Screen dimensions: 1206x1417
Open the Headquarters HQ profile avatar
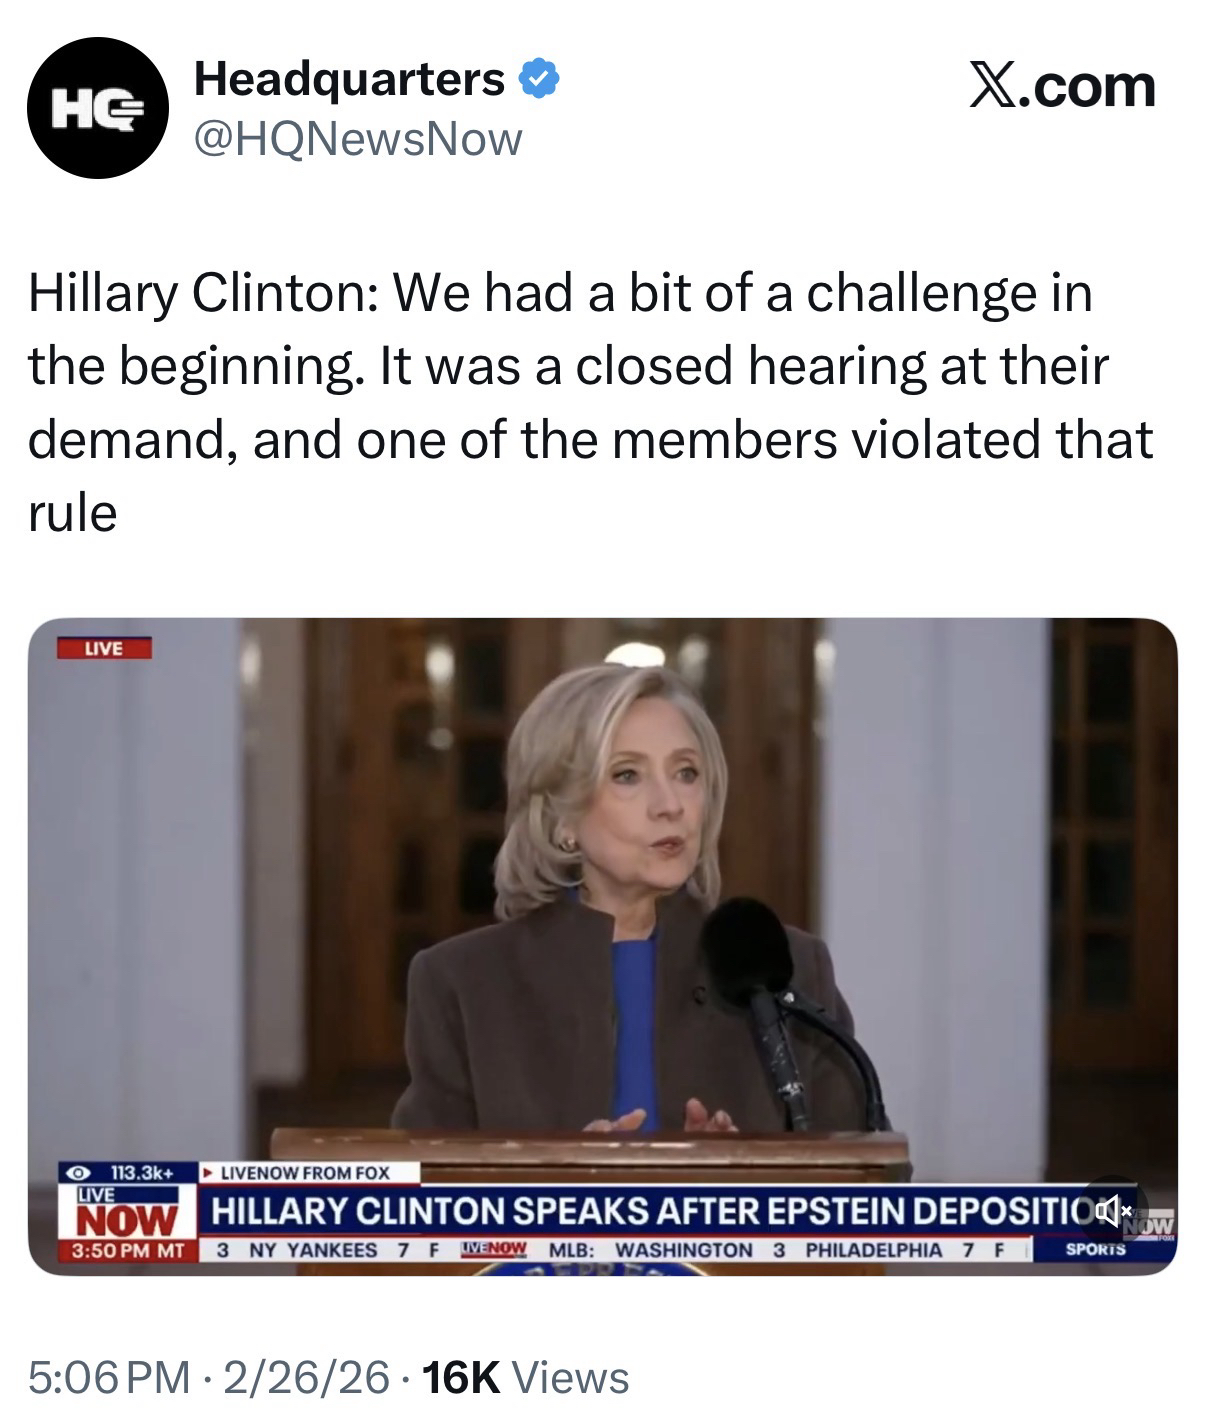pyautogui.click(x=97, y=108)
